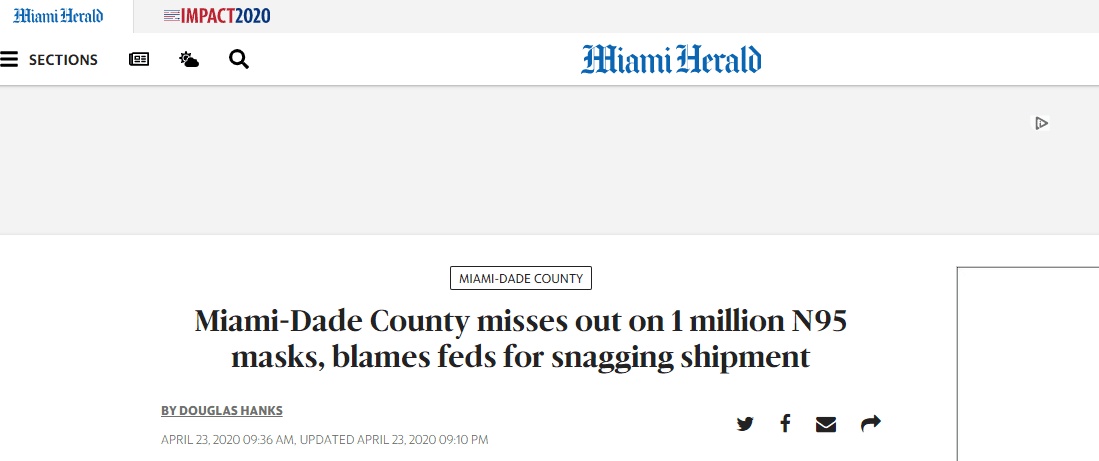
Task: Click the AdChoices triangle icon
Action: click(1041, 123)
